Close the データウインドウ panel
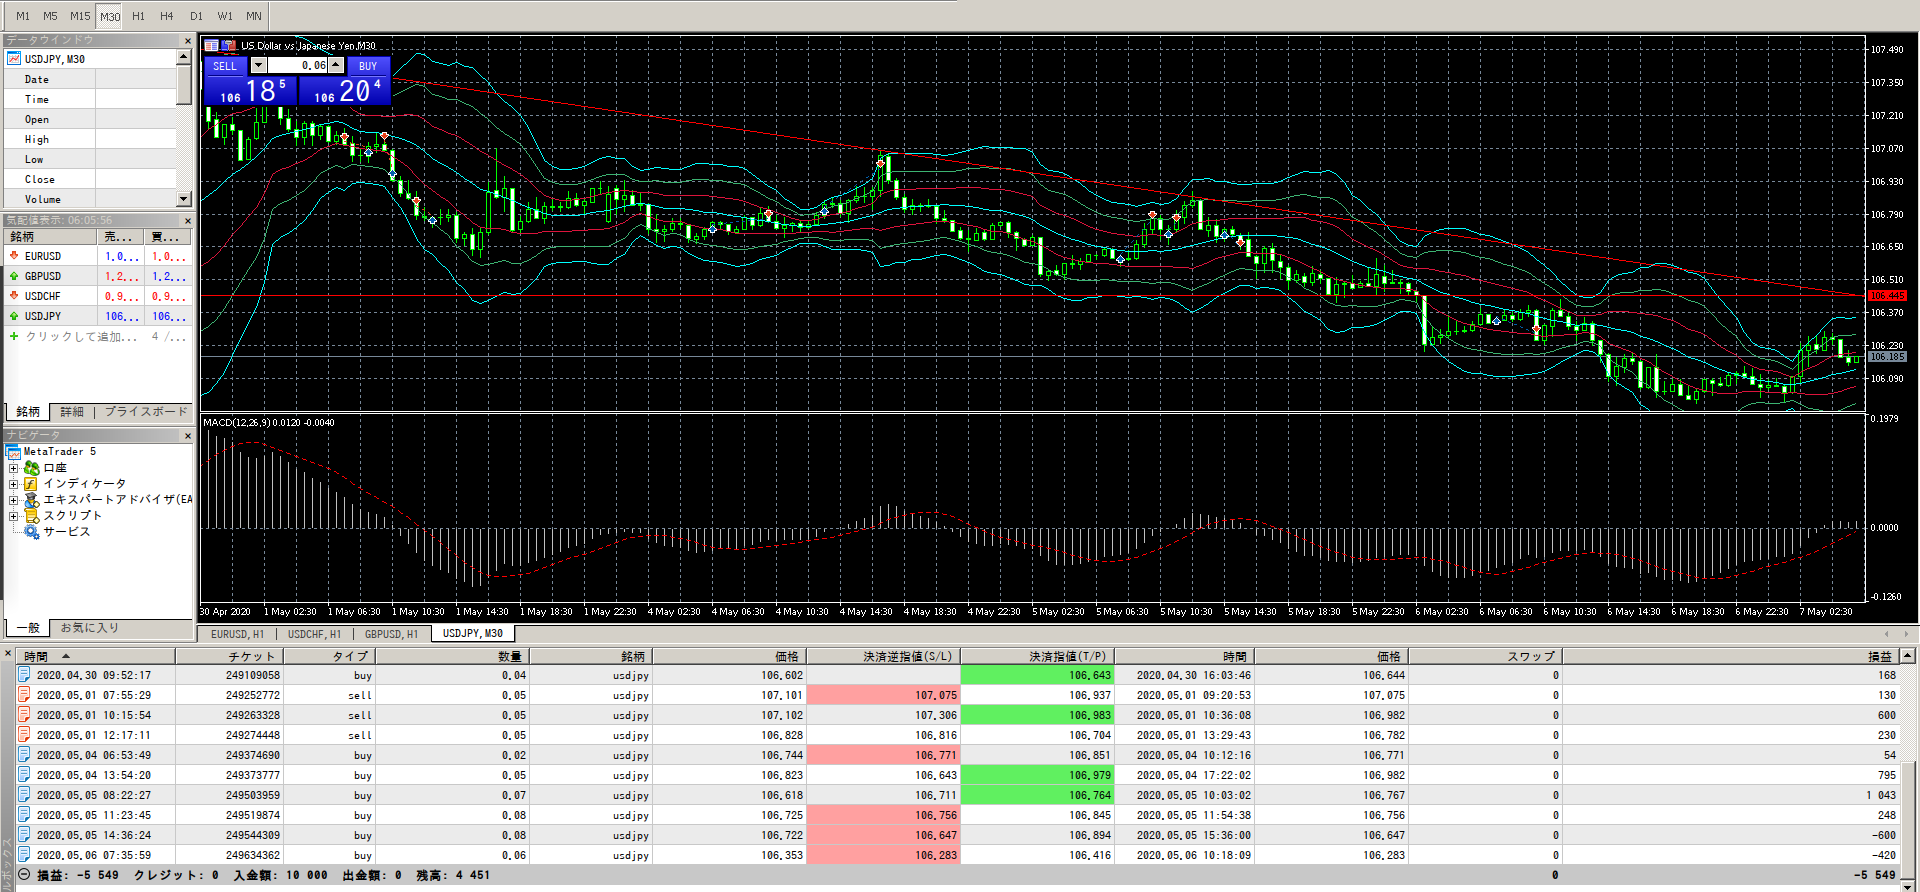This screenshot has height=892, width=1920. click(x=187, y=40)
